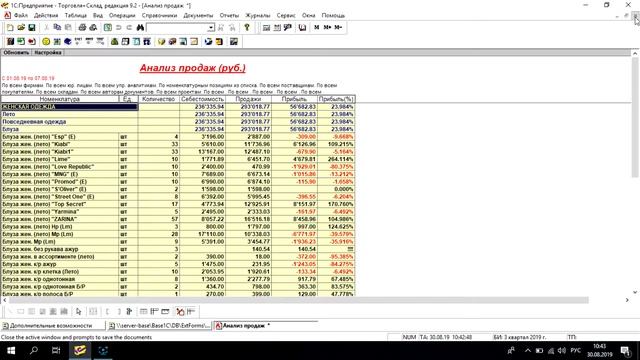
Task: Open the Таблица menu
Action: [76, 15]
